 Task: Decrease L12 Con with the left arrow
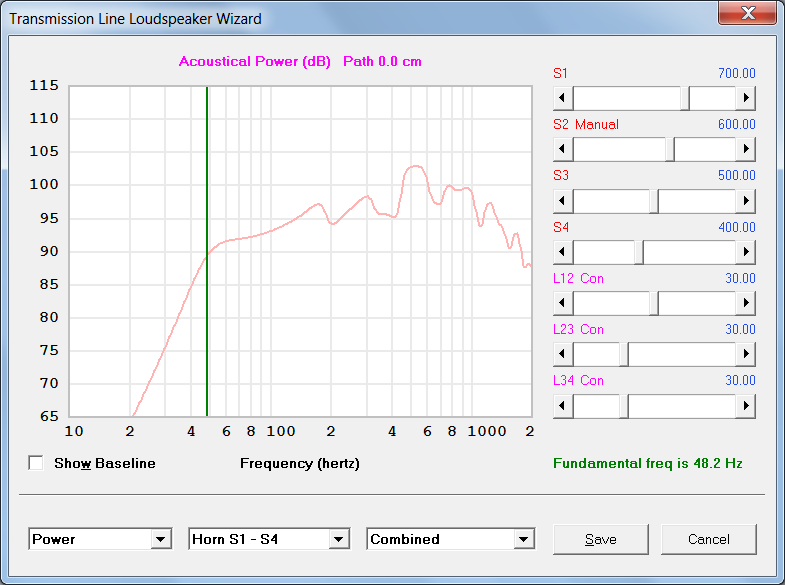[x=563, y=303]
